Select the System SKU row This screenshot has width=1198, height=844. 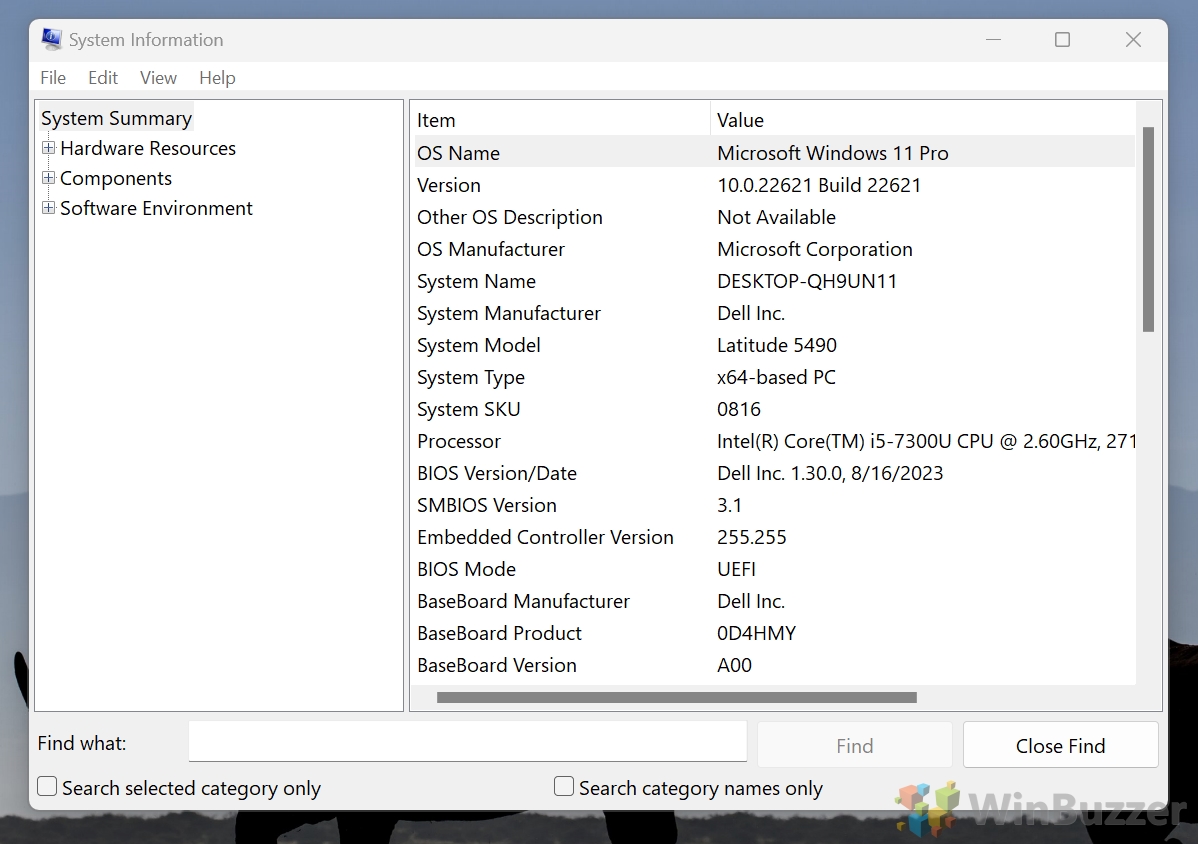(x=775, y=409)
